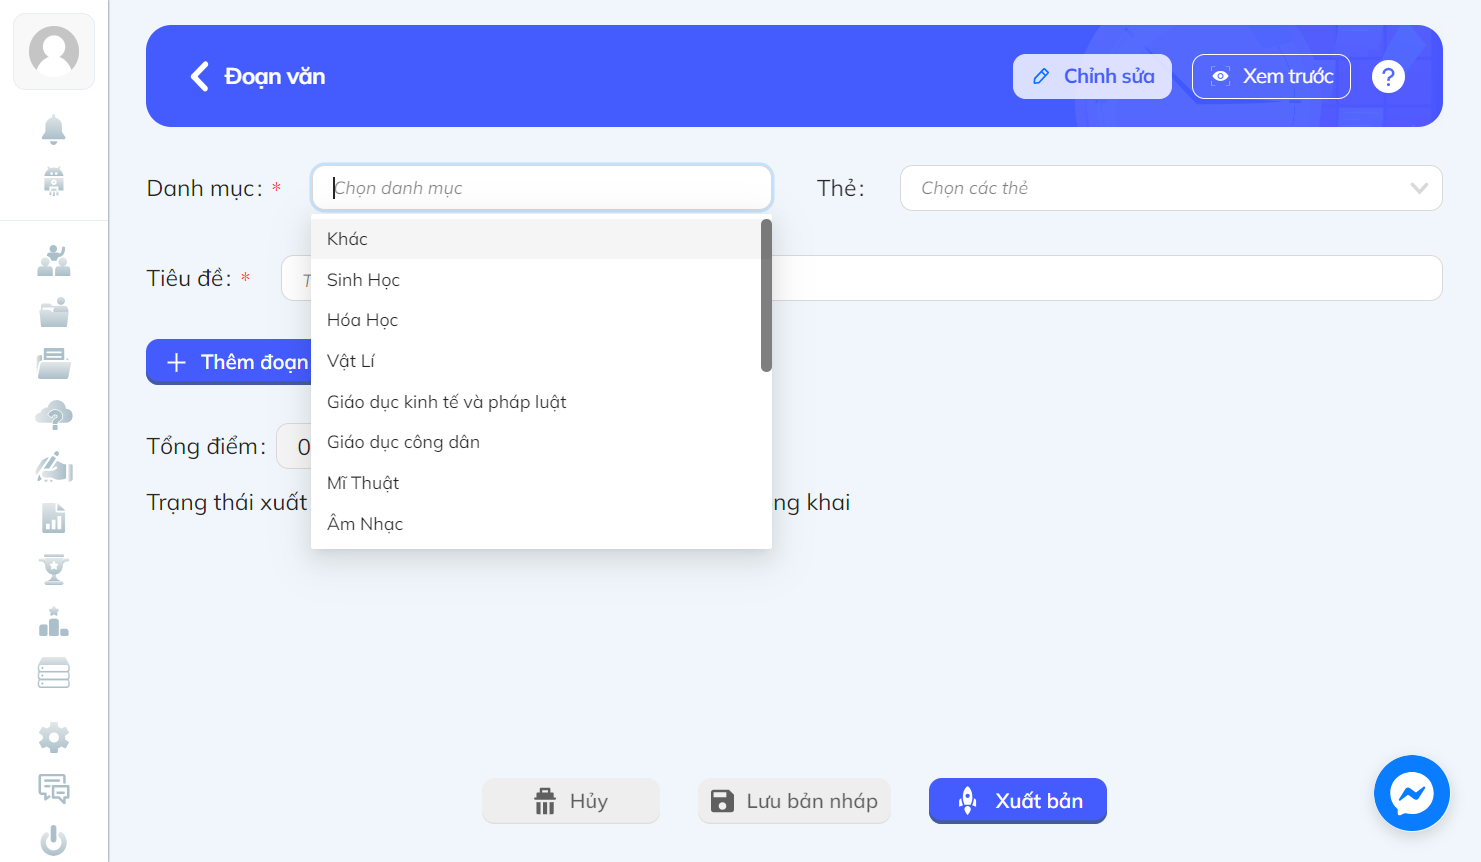
Task: Click the Thêm đoạn add button
Action: pyautogui.click(x=229, y=362)
